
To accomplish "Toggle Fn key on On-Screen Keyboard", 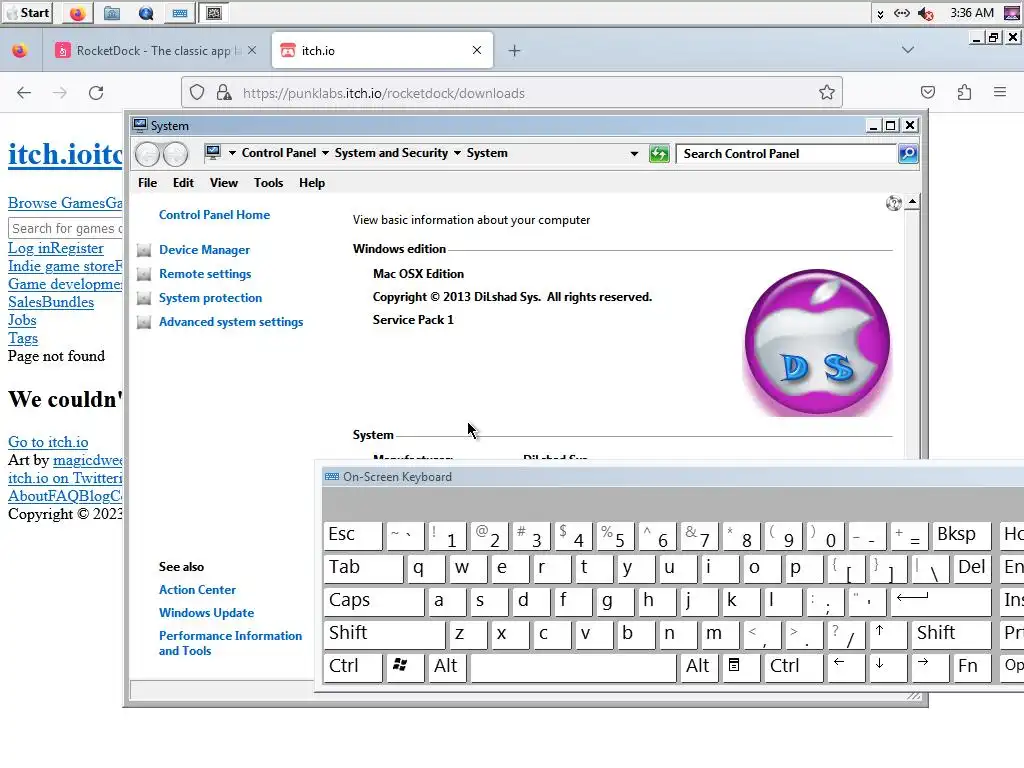I will pyautogui.click(x=971, y=666).
